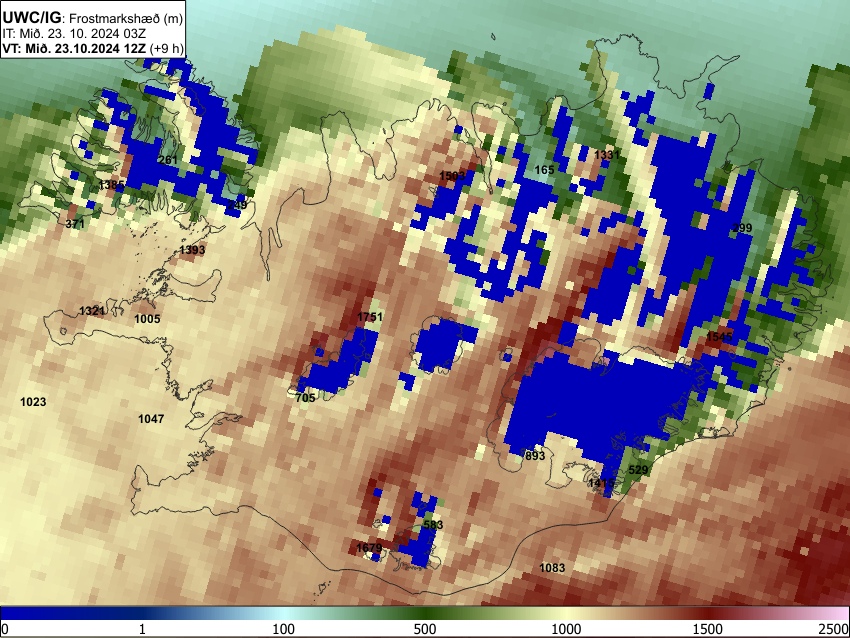Click the map value "1321"
Image resolution: width=850 pixels, height=638 pixels.
pyautogui.click(x=92, y=311)
